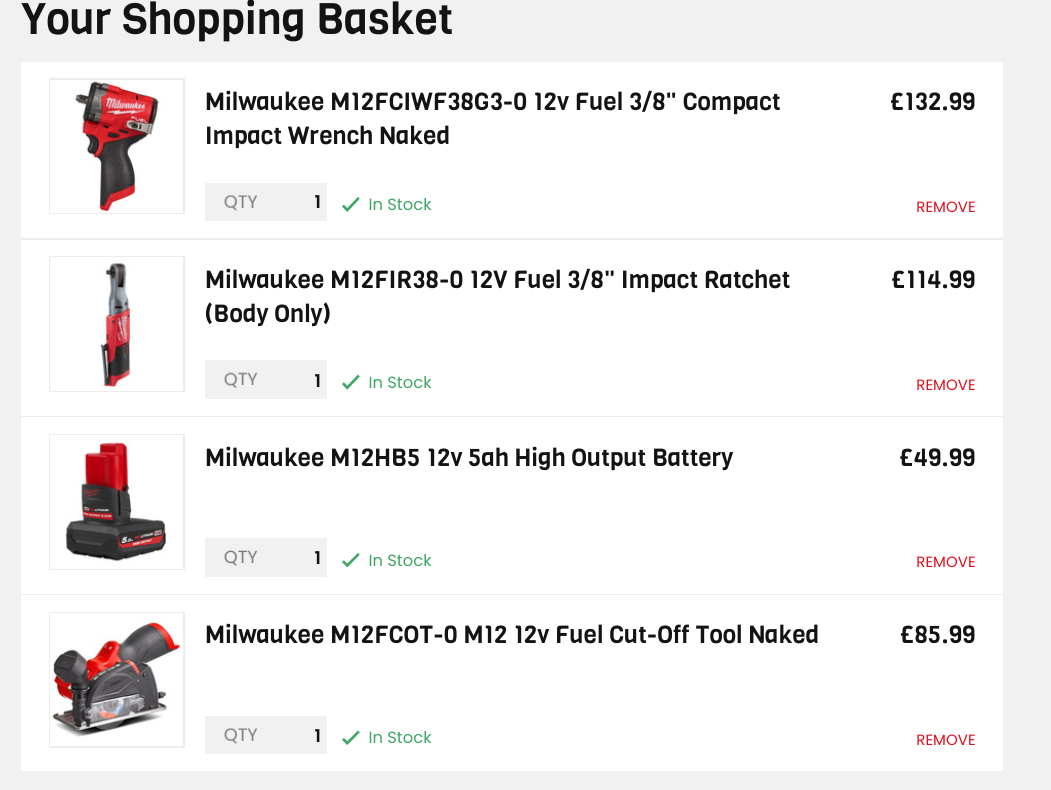Click the impact ratchet product image
Screen dimensions: 1051x790
pyautogui.click(x=116, y=323)
